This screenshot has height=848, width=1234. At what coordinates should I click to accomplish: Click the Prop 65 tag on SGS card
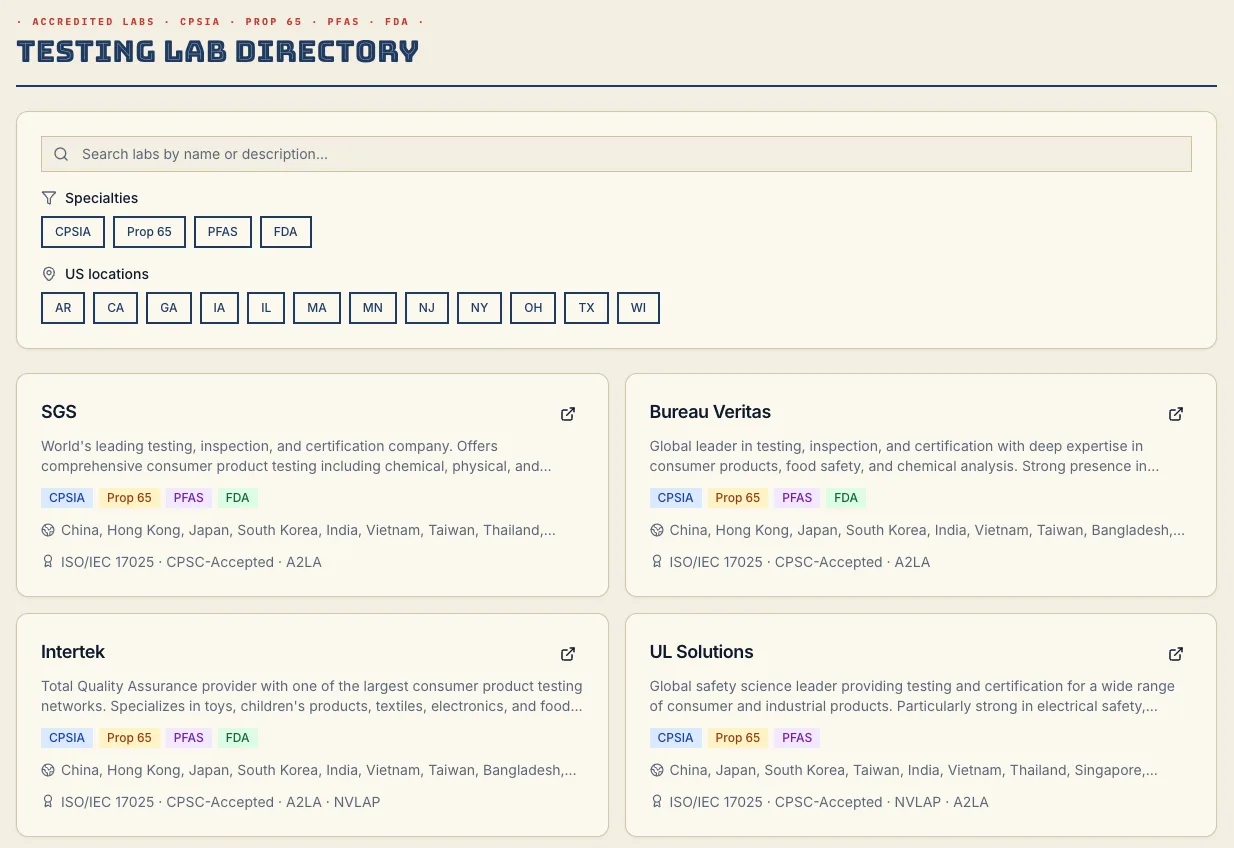pyautogui.click(x=129, y=498)
